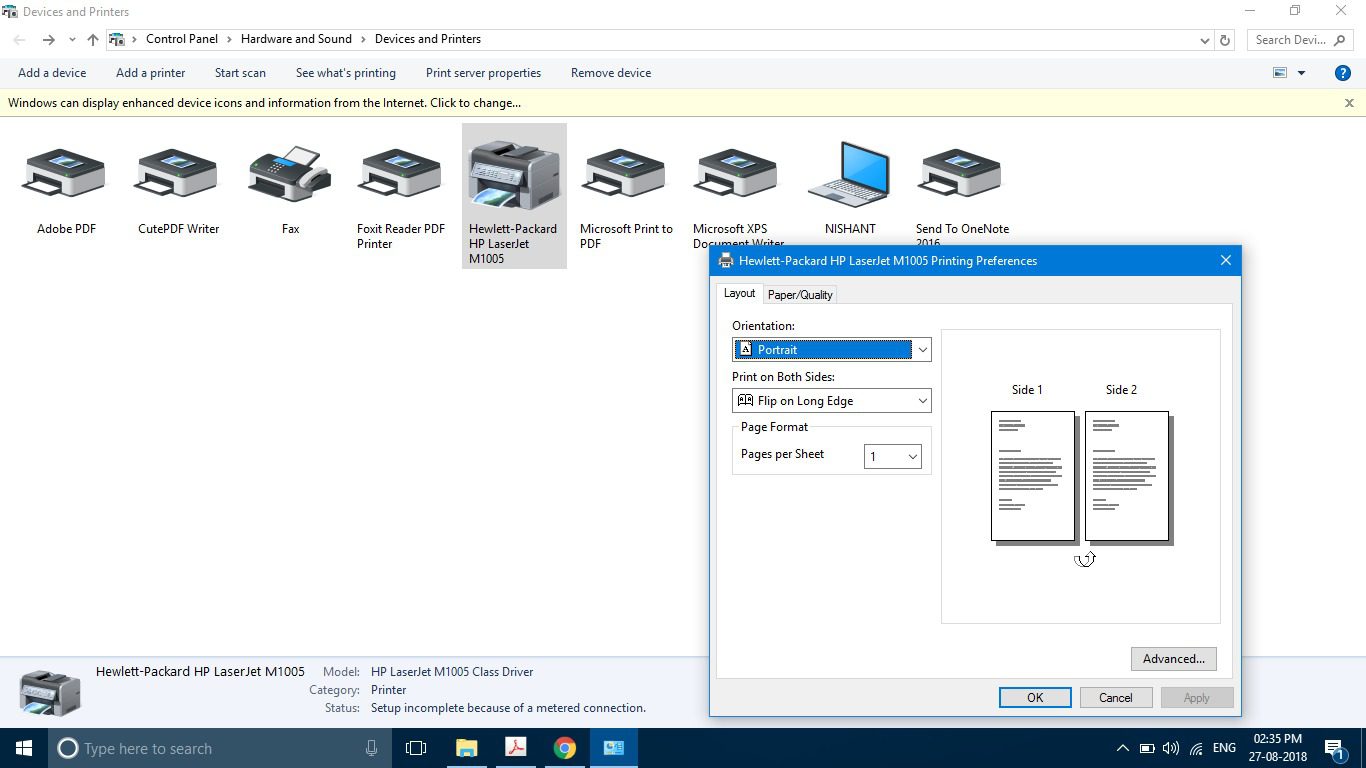The width and height of the screenshot is (1366, 768).
Task: Switch to the Paper/Quality tab
Action: [x=800, y=295]
